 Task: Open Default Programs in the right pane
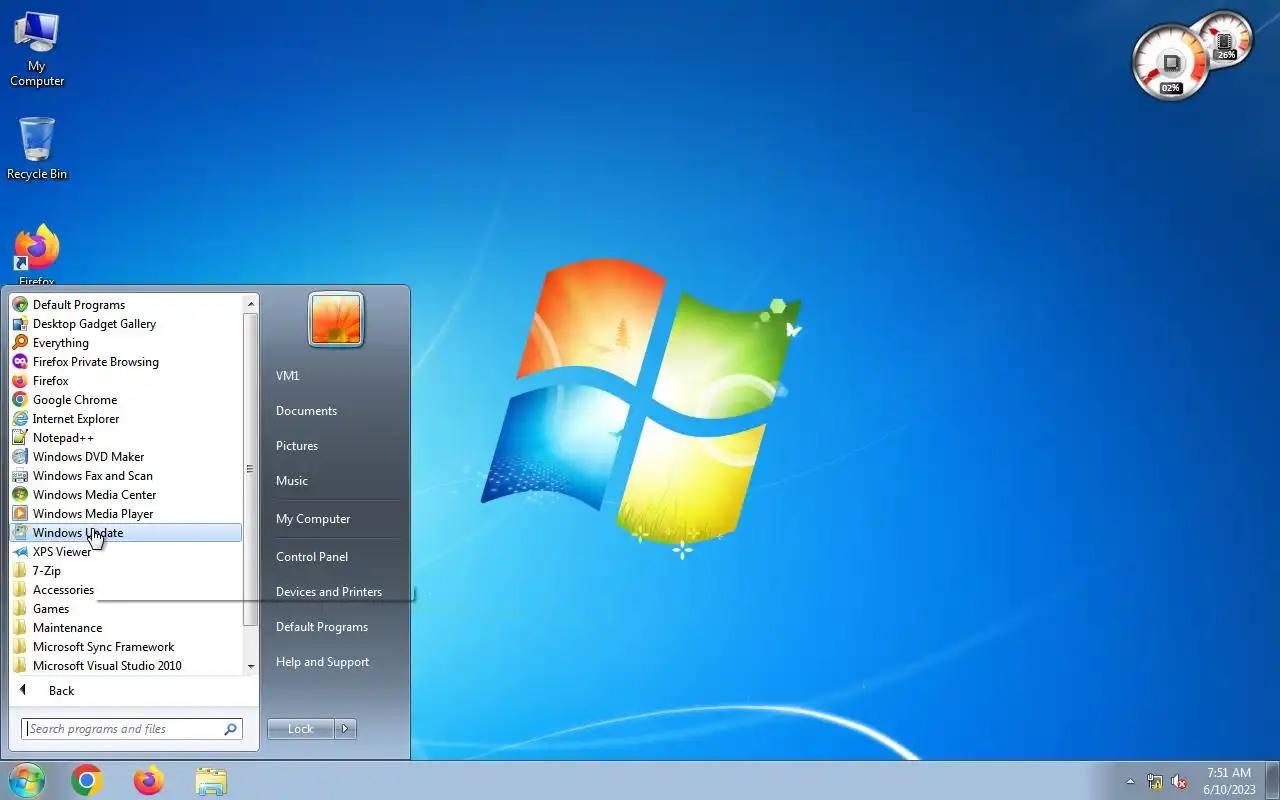336,627
